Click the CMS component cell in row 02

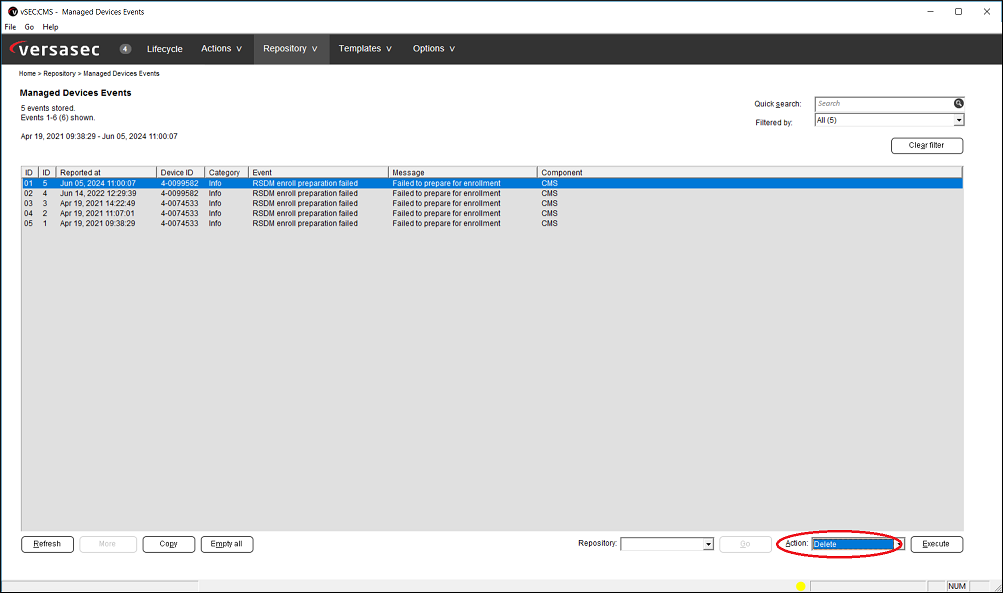tap(549, 193)
